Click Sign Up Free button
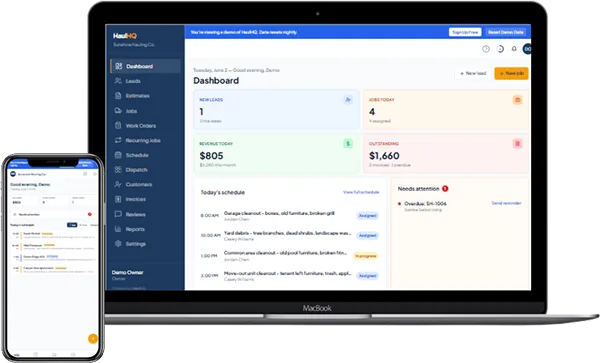Image resolution: width=600 pixels, height=363 pixels. pos(465,32)
